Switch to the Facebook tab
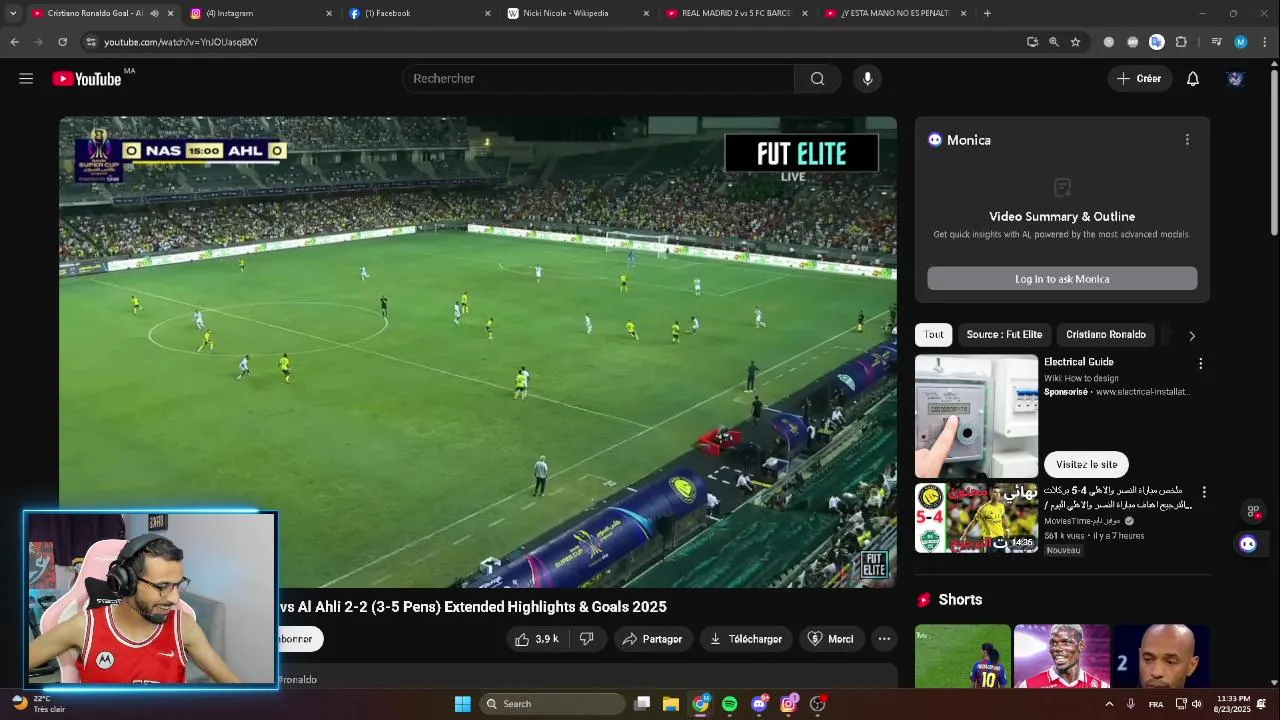Screen dimensions: 1280x720 pos(418,13)
